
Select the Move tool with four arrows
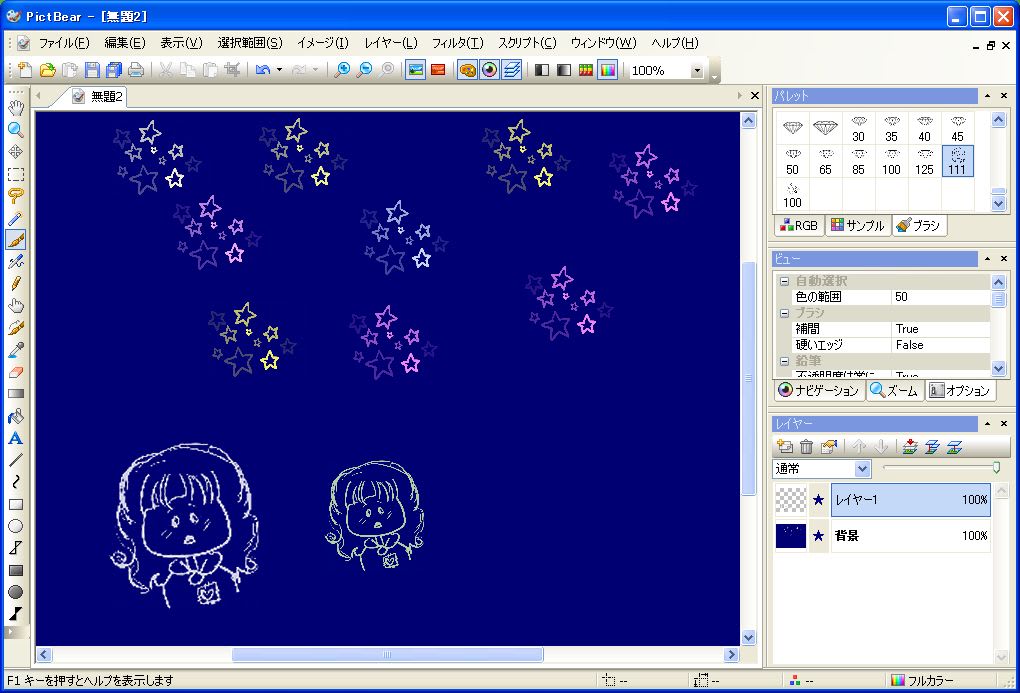pos(16,152)
